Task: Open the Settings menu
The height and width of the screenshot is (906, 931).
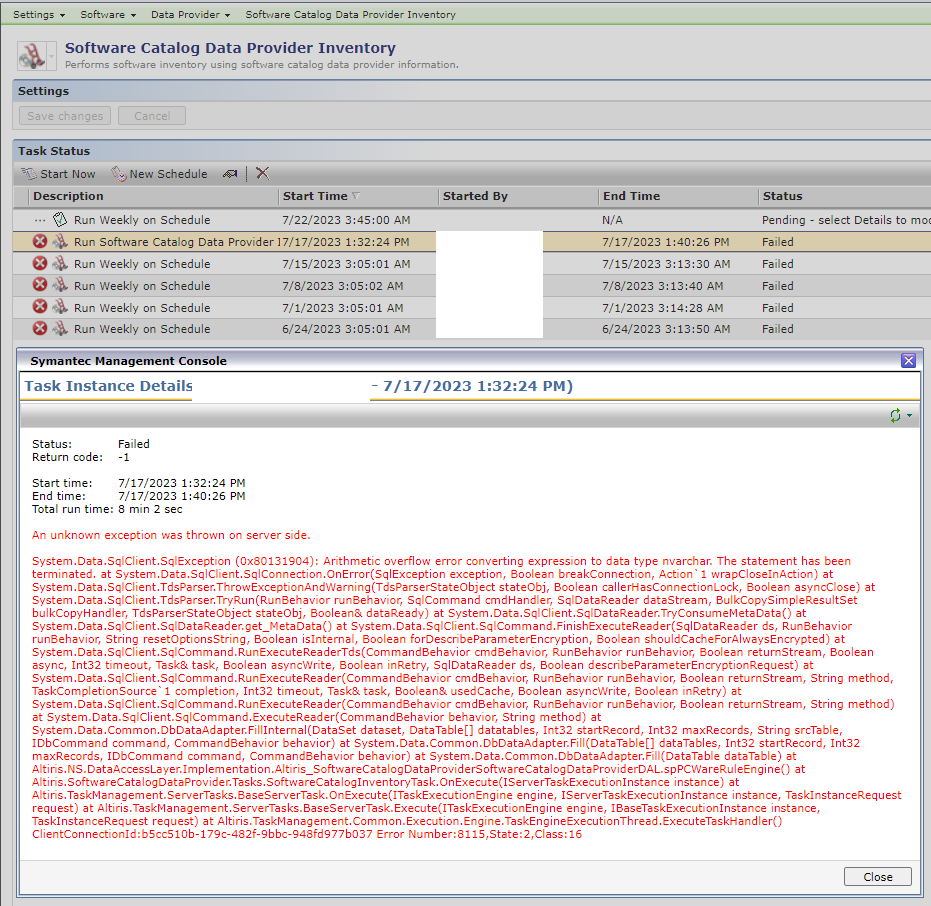Action: pyautogui.click(x=39, y=14)
